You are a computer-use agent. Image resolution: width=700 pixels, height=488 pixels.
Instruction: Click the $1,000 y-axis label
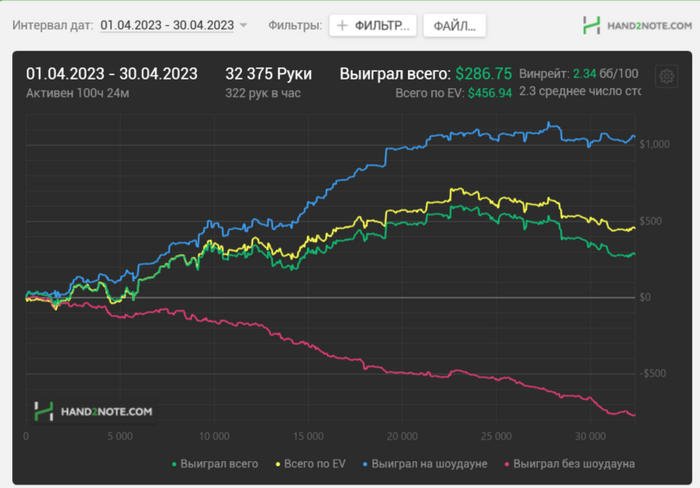654,144
